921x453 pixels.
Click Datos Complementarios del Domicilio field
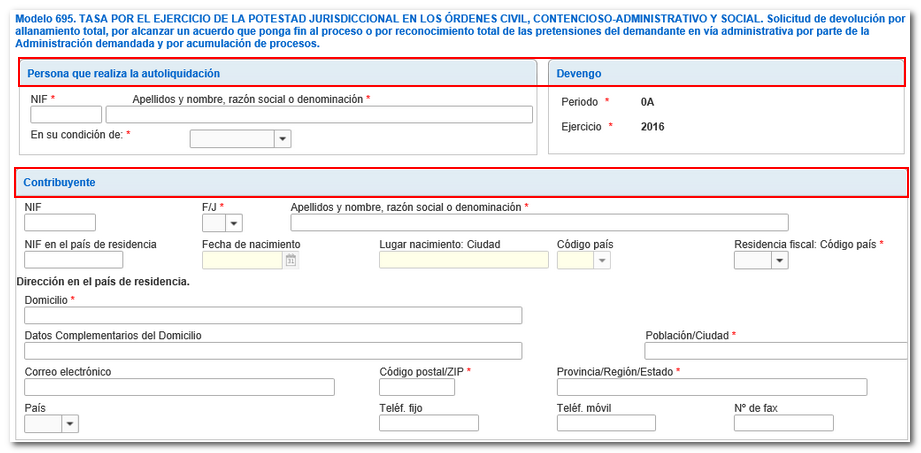pos(273,351)
